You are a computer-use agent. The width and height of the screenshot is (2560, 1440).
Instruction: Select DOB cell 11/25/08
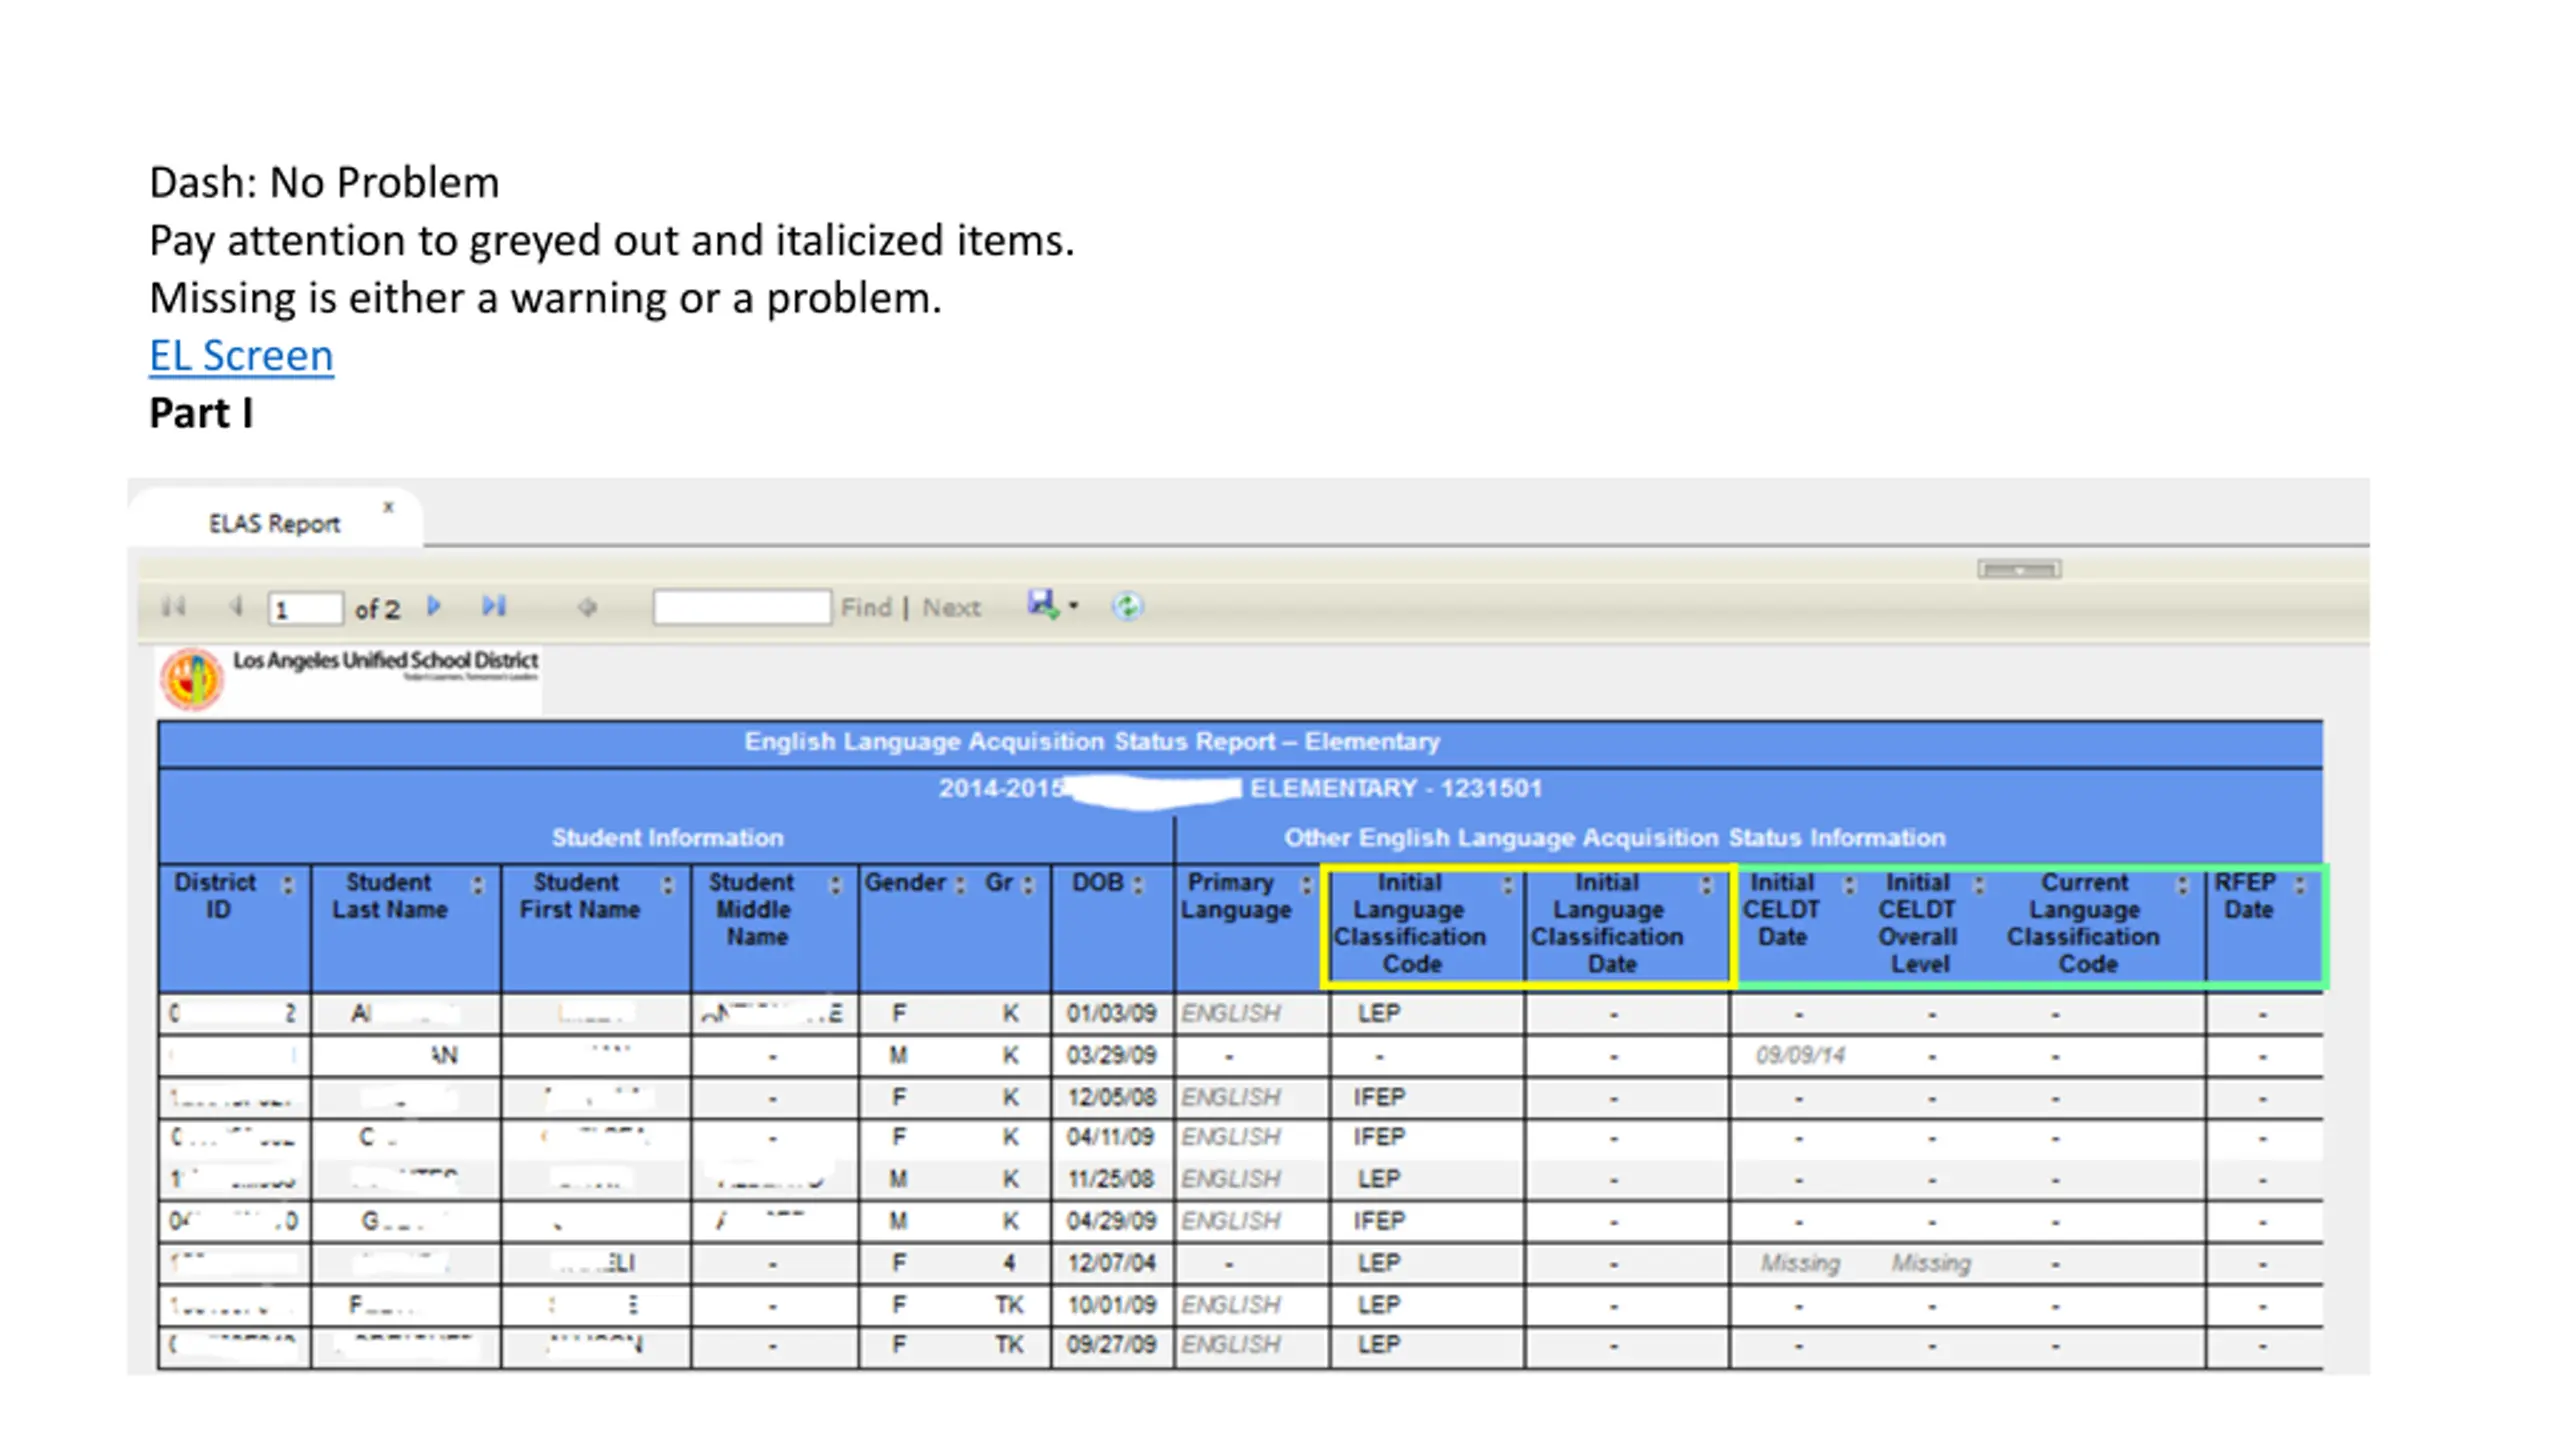tap(1111, 1180)
